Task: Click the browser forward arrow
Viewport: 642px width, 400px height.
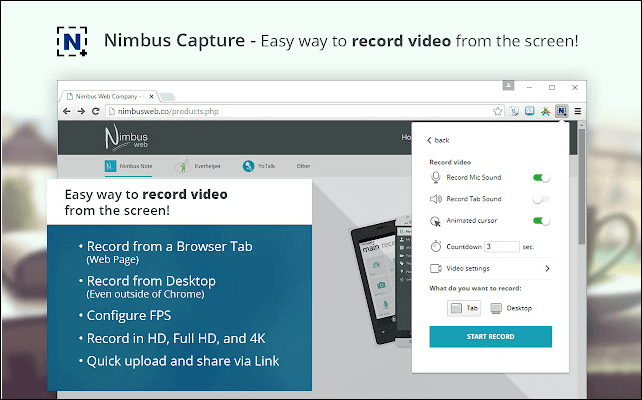Action: click(81, 111)
